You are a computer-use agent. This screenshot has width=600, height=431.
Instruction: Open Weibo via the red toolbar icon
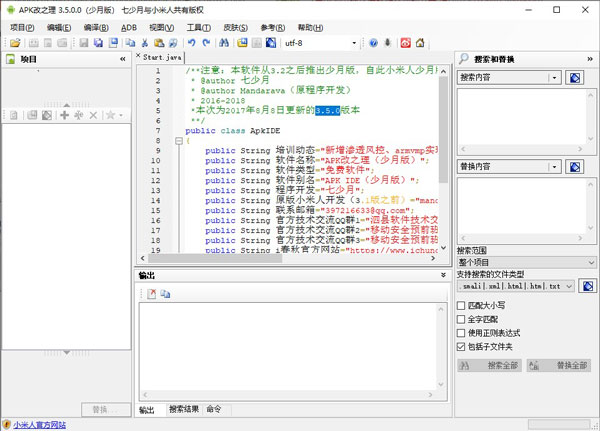(x=406, y=43)
